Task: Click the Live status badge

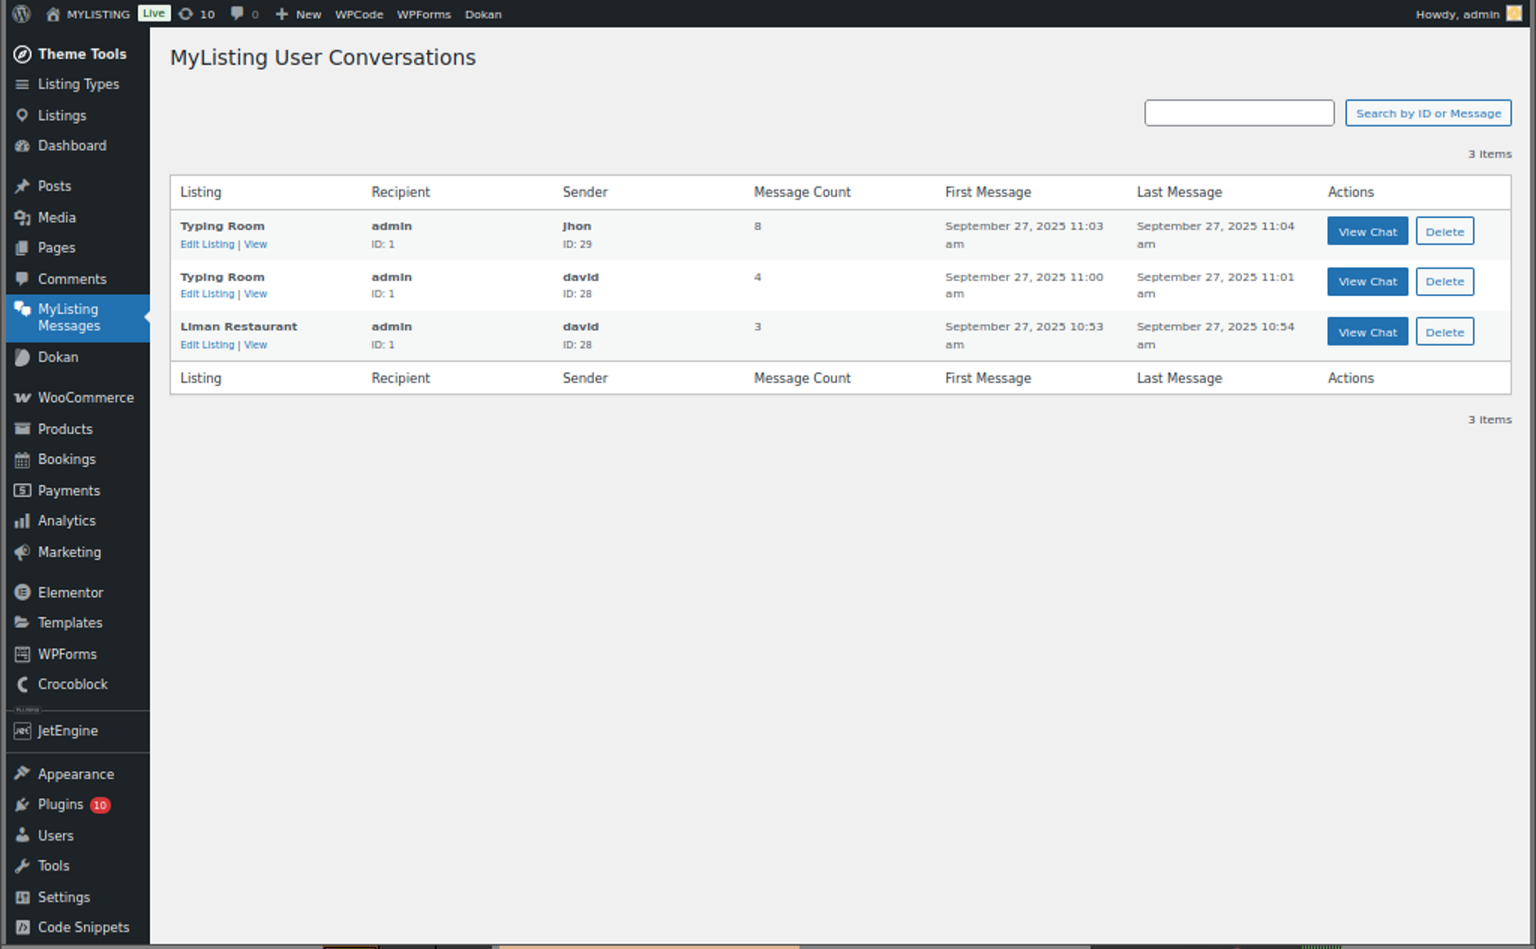Action: coord(154,13)
